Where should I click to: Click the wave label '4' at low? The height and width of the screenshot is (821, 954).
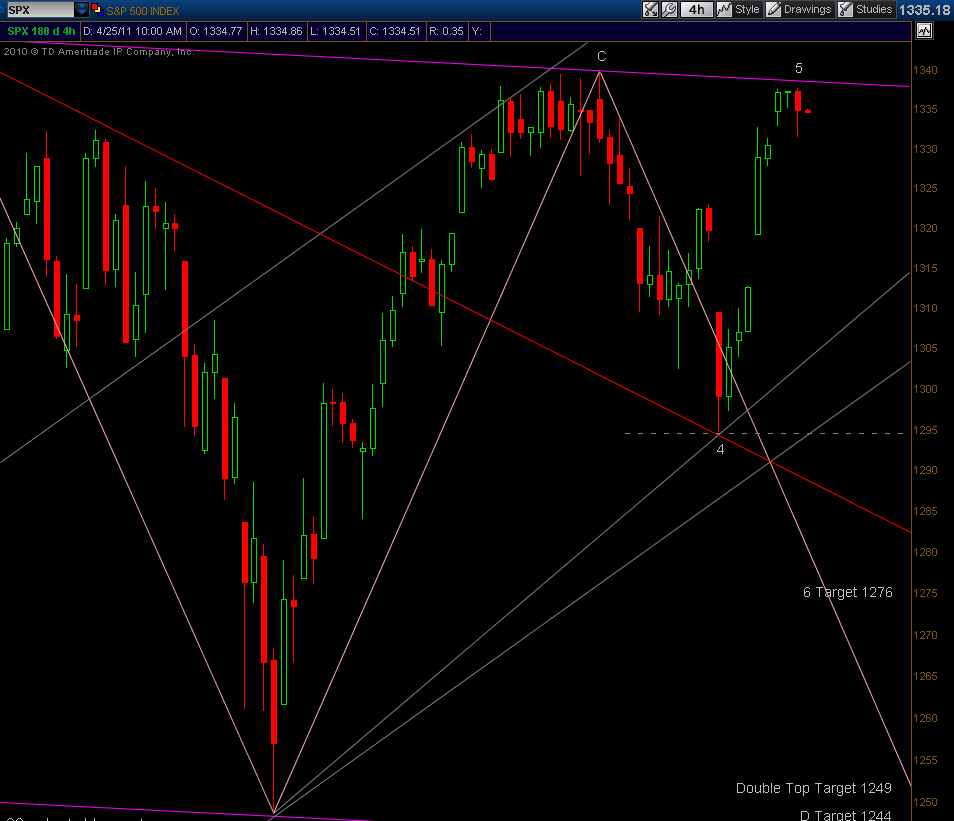(x=720, y=449)
